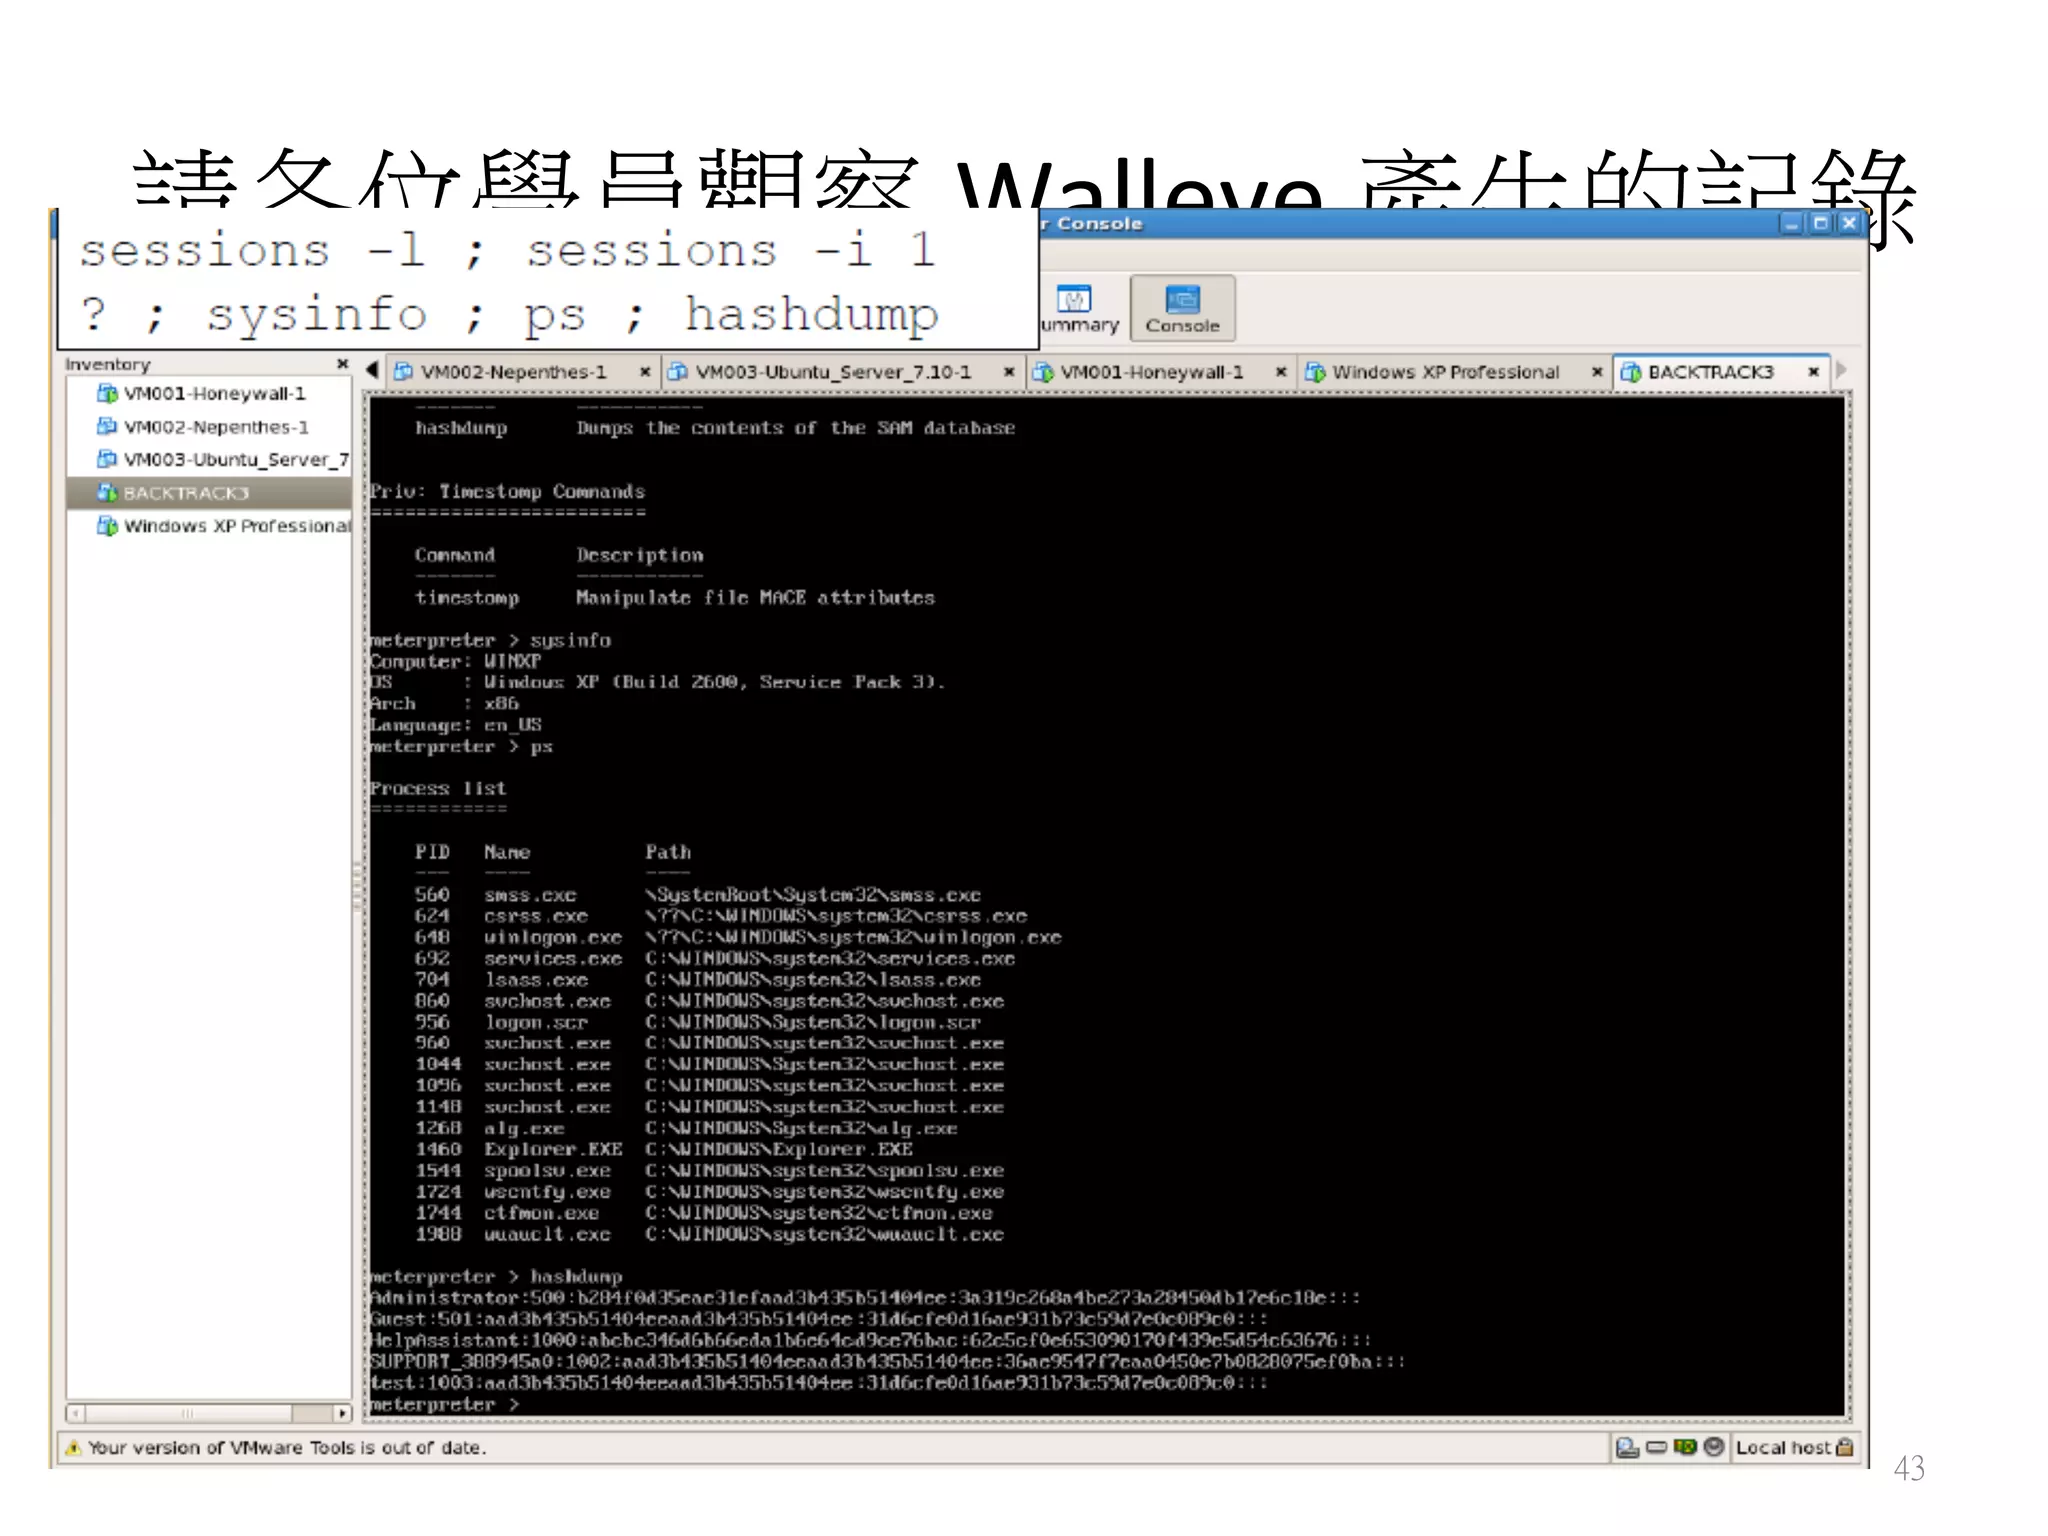Click the inventory scrollbar left arrow
This screenshot has width=2048, height=1536.
[x=75, y=1413]
